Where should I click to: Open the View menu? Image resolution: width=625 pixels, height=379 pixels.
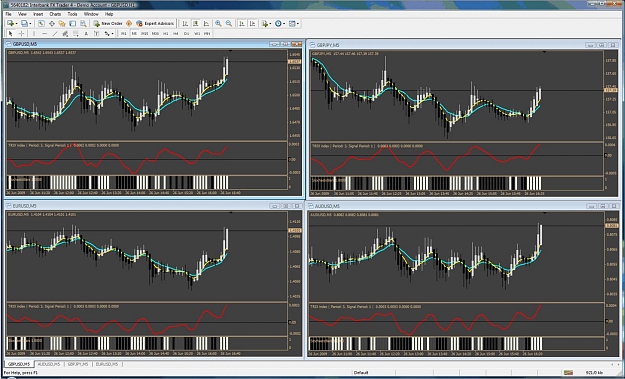pyautogui.click(x=22, y=14)
